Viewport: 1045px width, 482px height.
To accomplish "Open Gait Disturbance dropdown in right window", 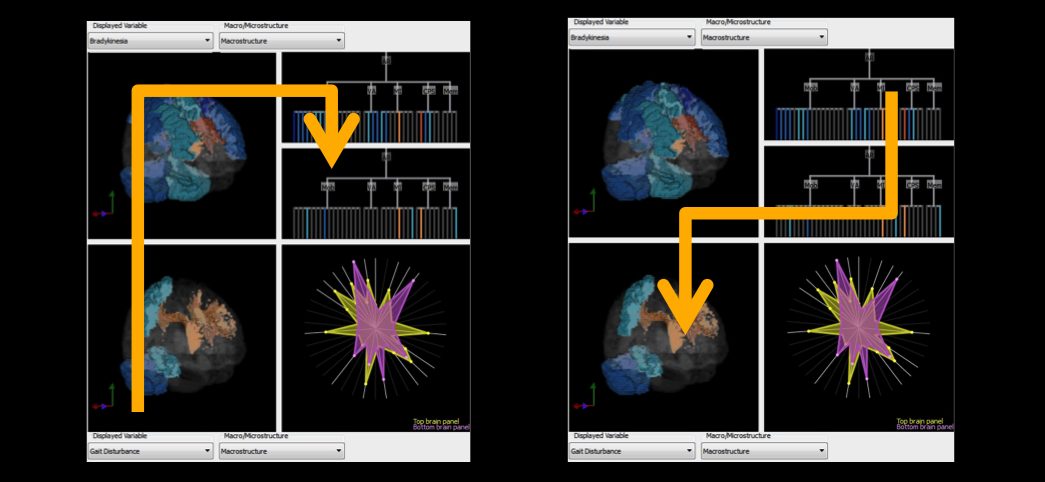I will click(x=632, y=451).
